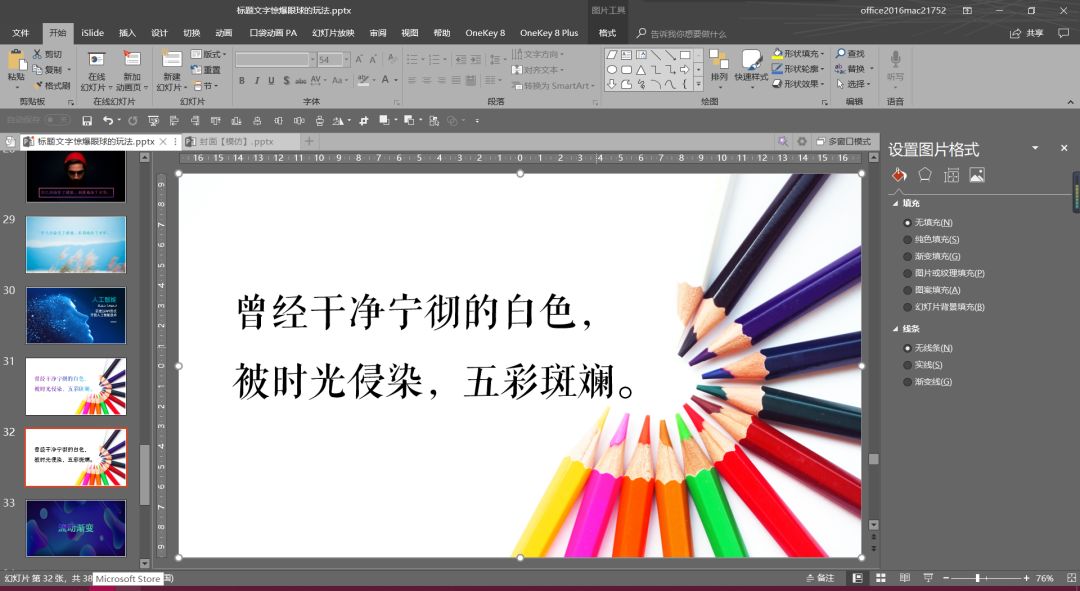Switch to Slide Sorter view in status bar
1080x591 pixels.
pos(880,578)
